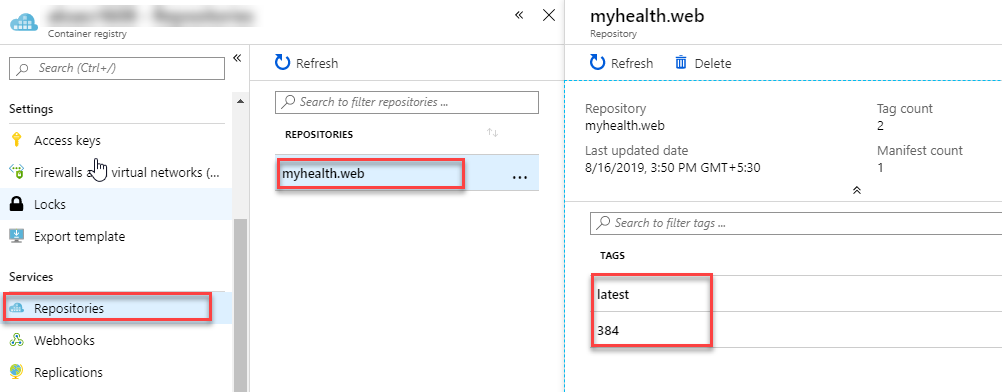Click the Tag count value 2
Viewport: 1002px width, 392px height.
pyautogui.click(x=880, y=125)
